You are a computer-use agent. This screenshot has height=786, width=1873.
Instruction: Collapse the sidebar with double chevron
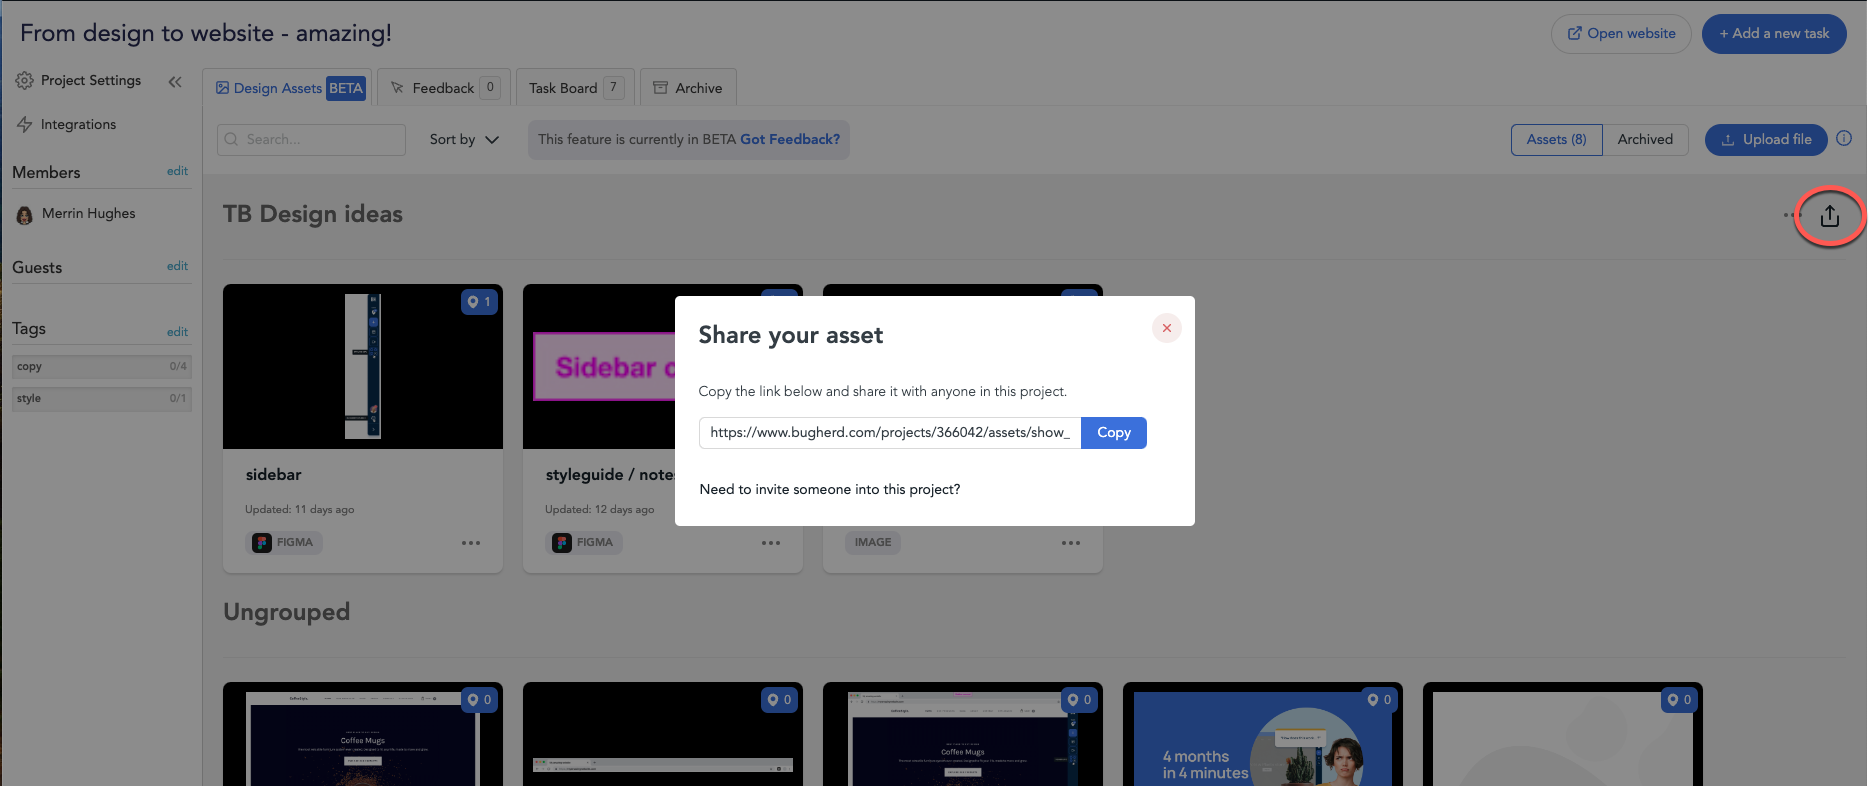(175, 81)
